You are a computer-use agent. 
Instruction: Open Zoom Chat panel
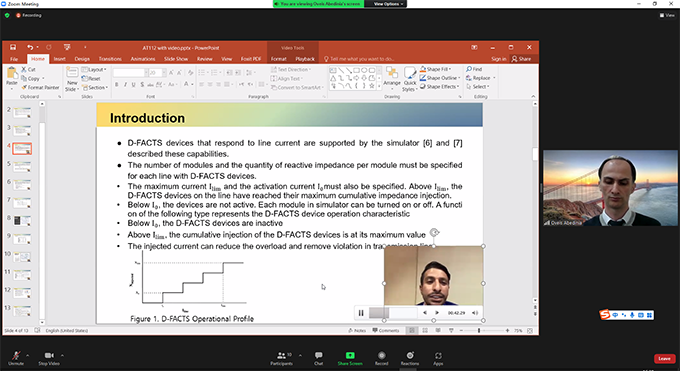click(x=318, y=358)
